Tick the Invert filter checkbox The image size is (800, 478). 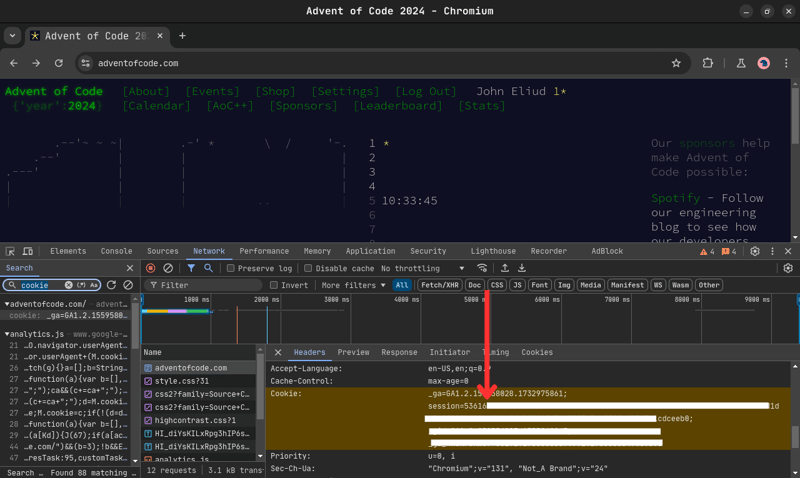pyautogui.click(x=274, y=285)
